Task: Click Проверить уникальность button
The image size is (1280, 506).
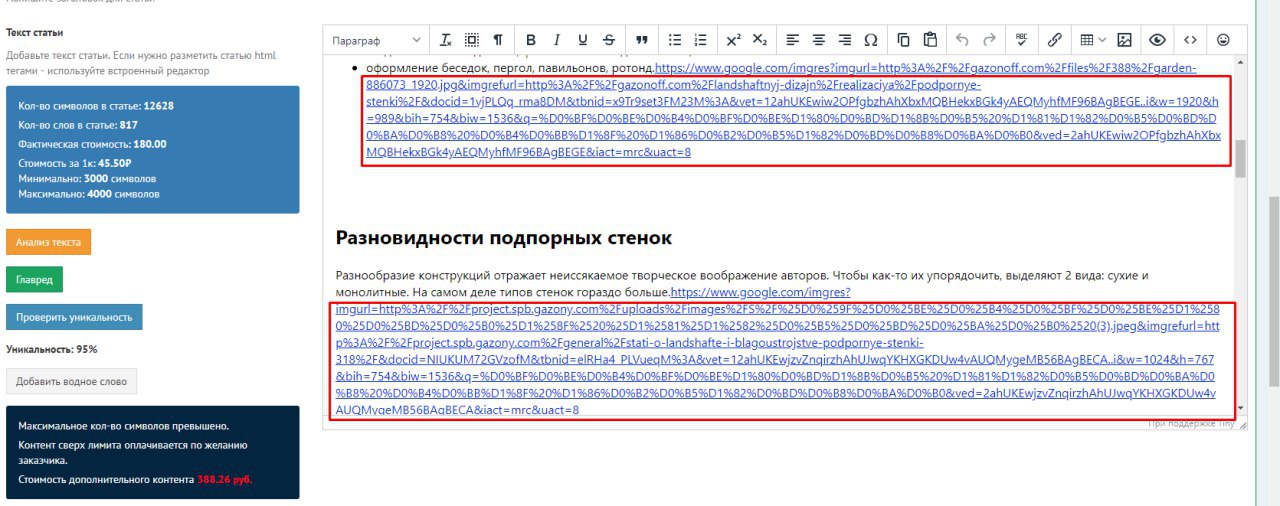Action: (74, 317)
